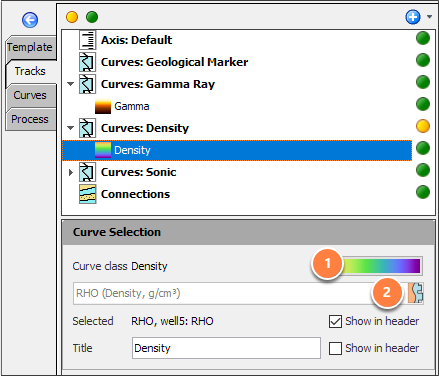Select the Axis: Default row

click(x=237, y=40)
